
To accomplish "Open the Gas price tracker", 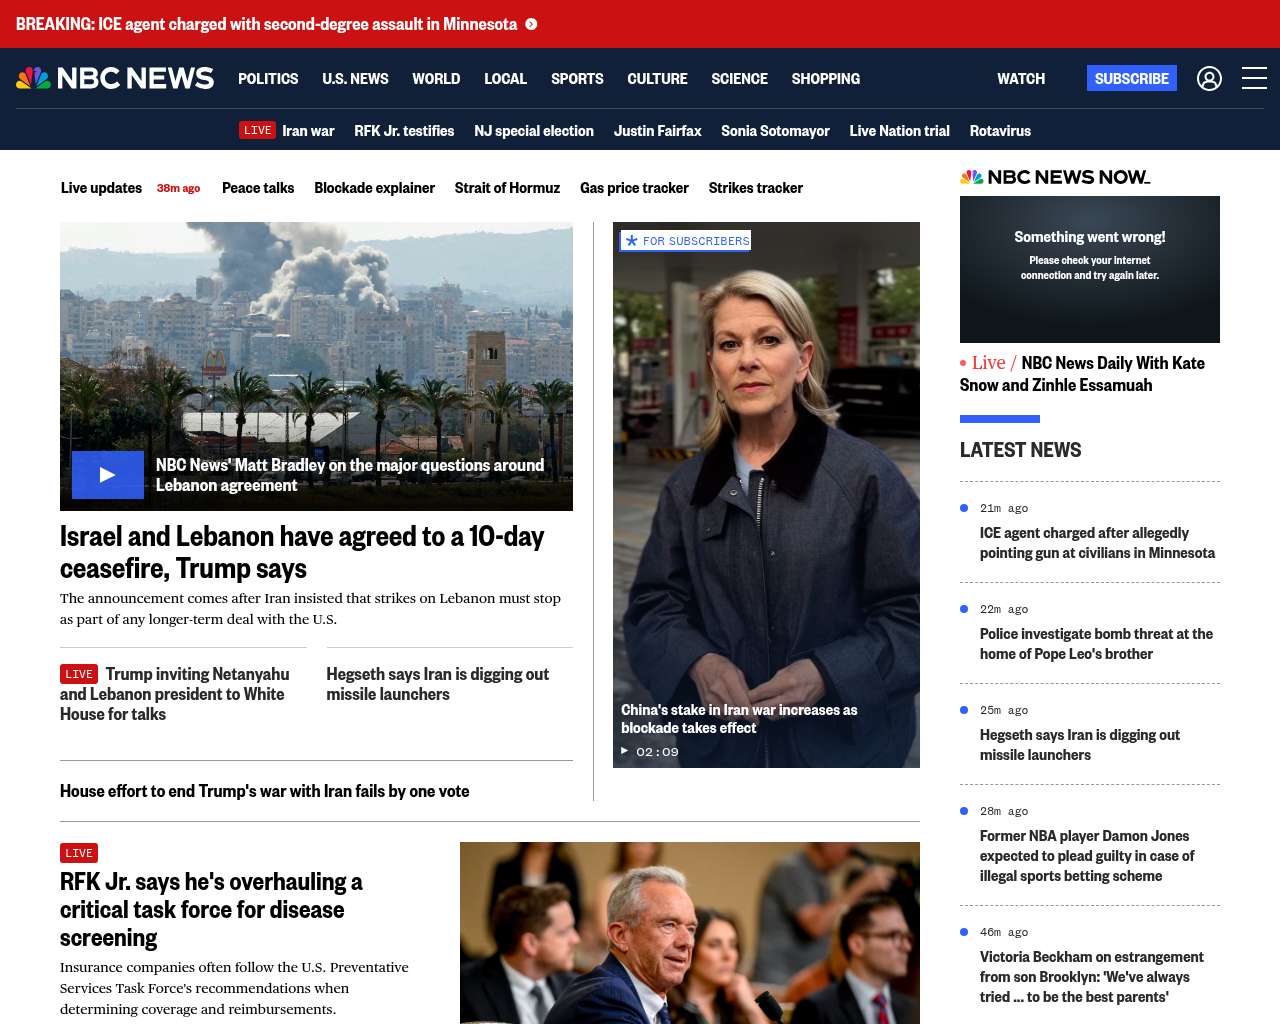I will coord(634,187).
